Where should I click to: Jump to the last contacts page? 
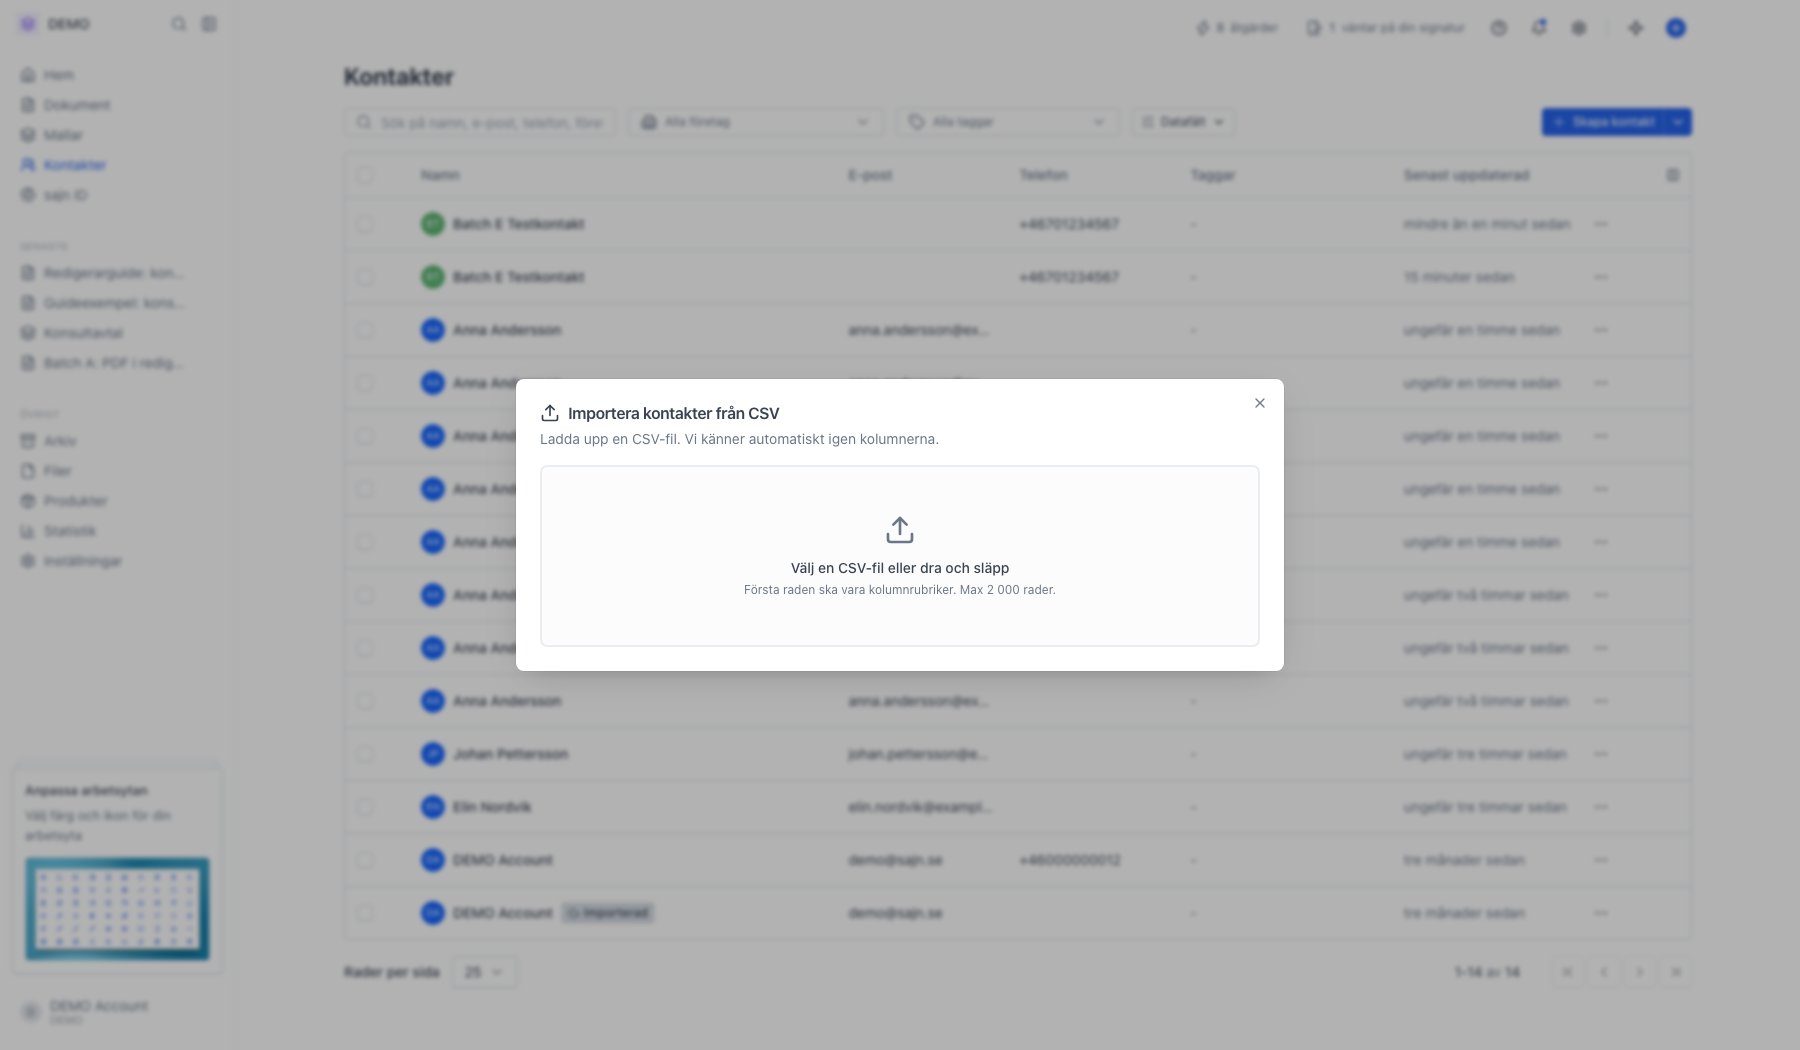(1676, 972)
